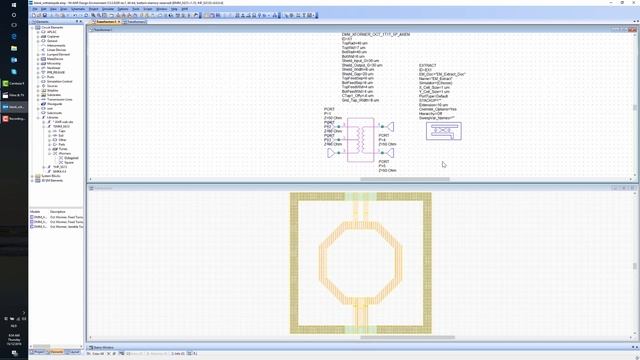The height and width of the screenshot is (360, 640).
Task: Select Circuit Elements root node
Action: [x=52, y=27]
